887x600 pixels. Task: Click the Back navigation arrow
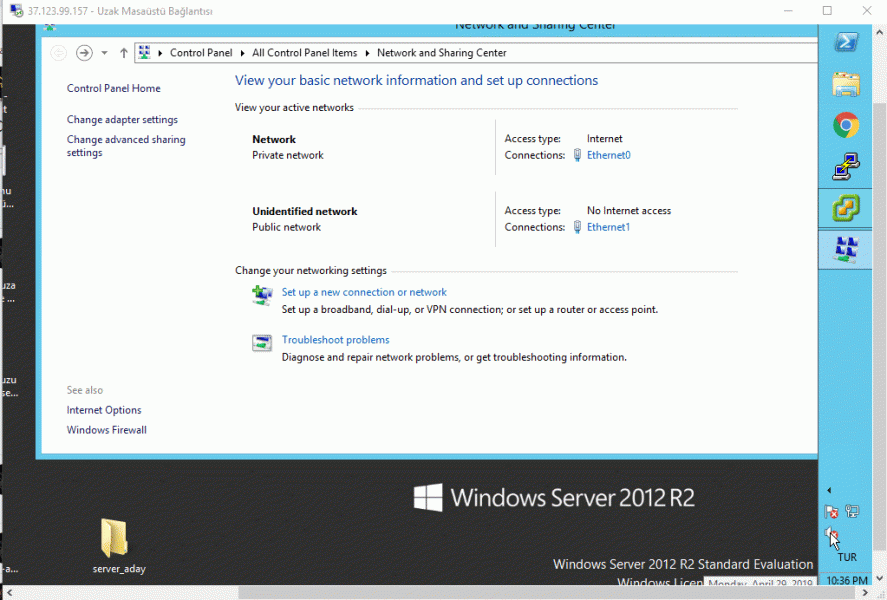[x=58, y=53]
